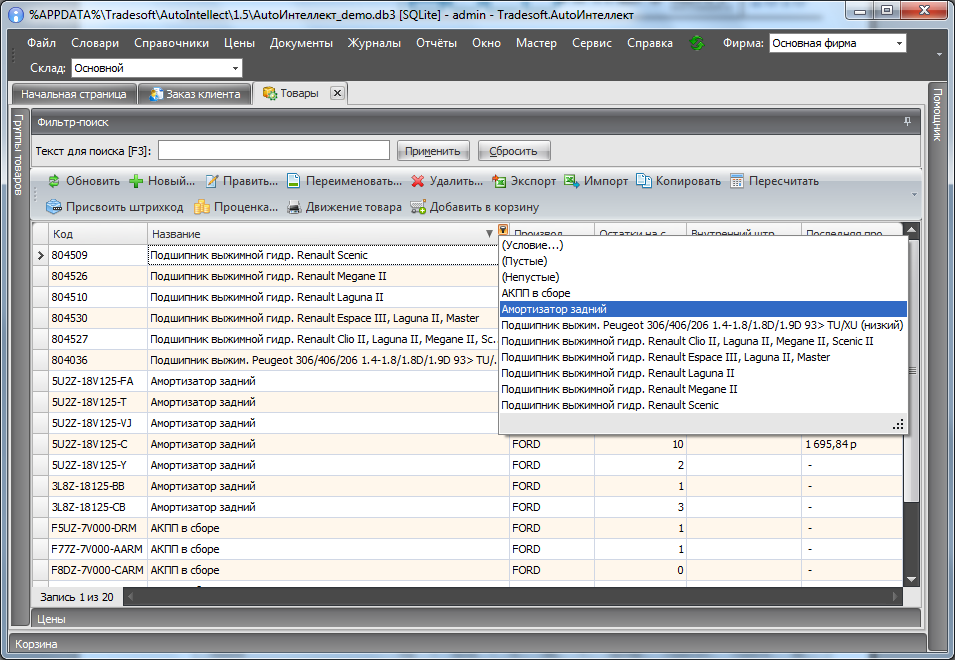Add a new item with Новый
The image size is (955, 660).
click(x=137, y=181)
